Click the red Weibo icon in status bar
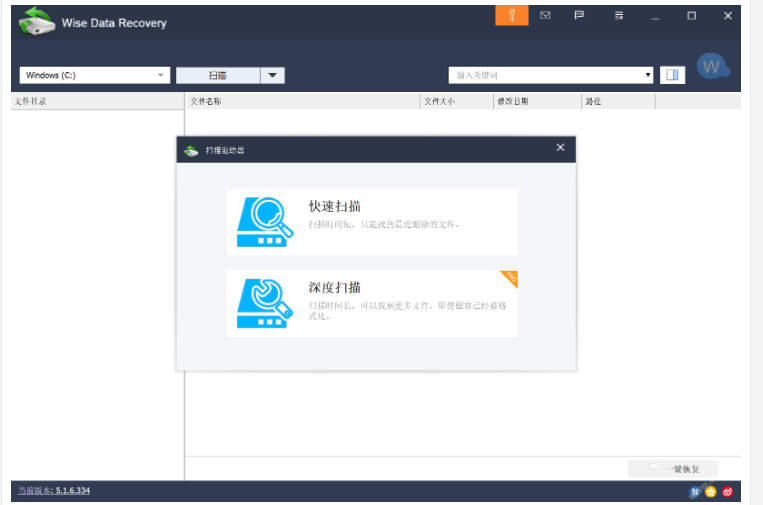763x505 pixels. [x=728, y=491]
